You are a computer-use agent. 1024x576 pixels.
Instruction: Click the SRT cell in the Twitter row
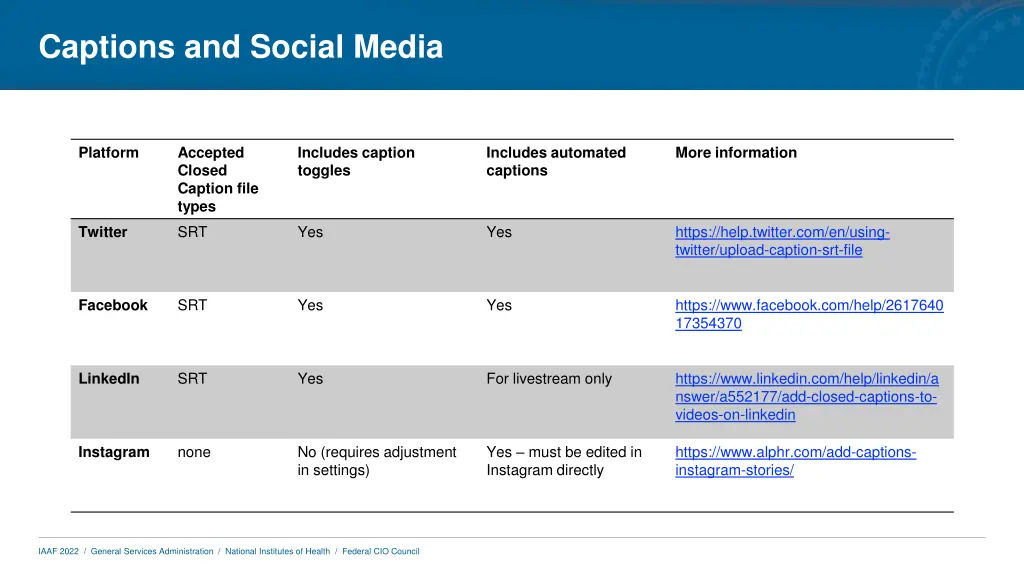[192, 232]
